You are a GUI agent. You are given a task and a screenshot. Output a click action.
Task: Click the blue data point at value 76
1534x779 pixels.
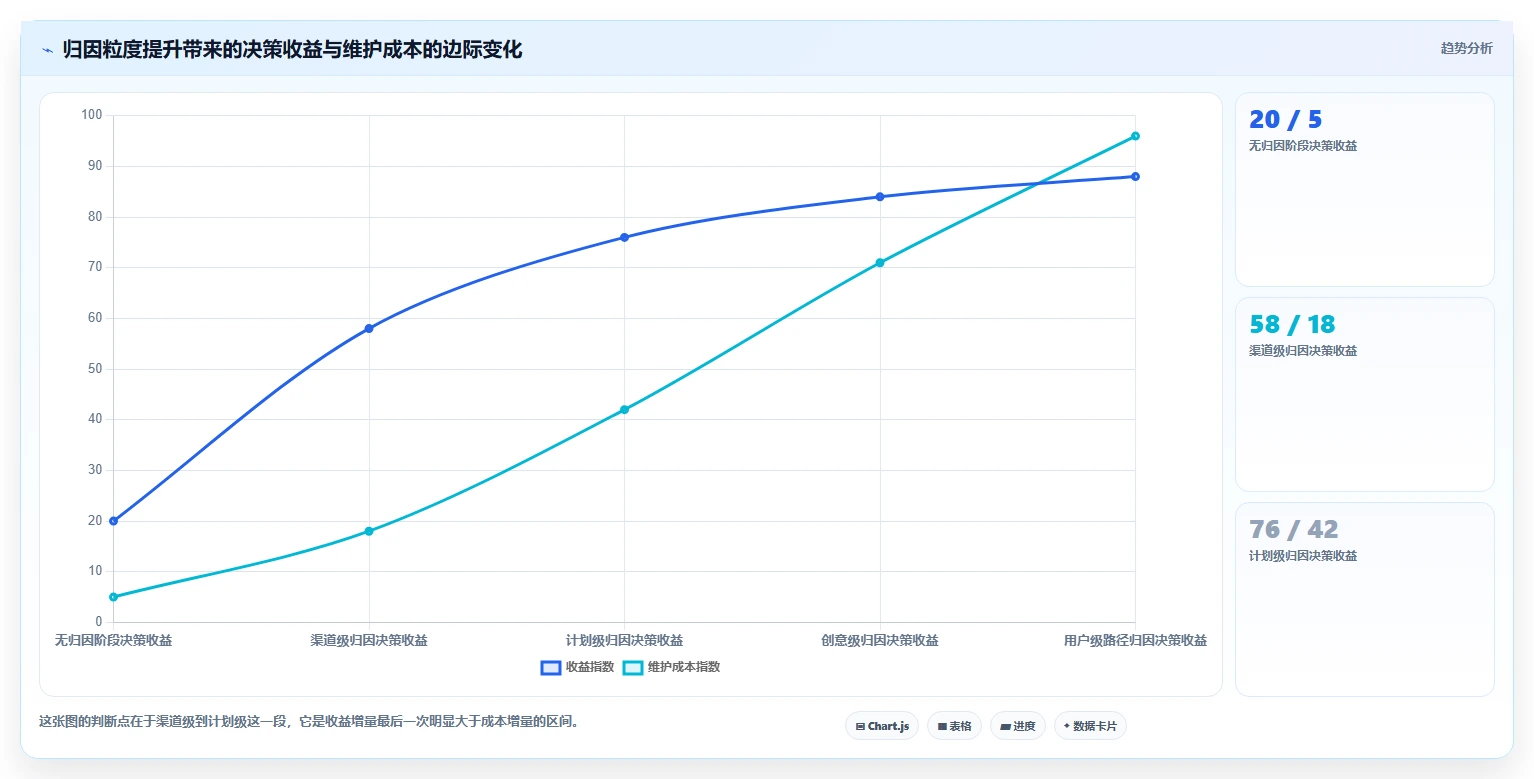tap(624, 237)
